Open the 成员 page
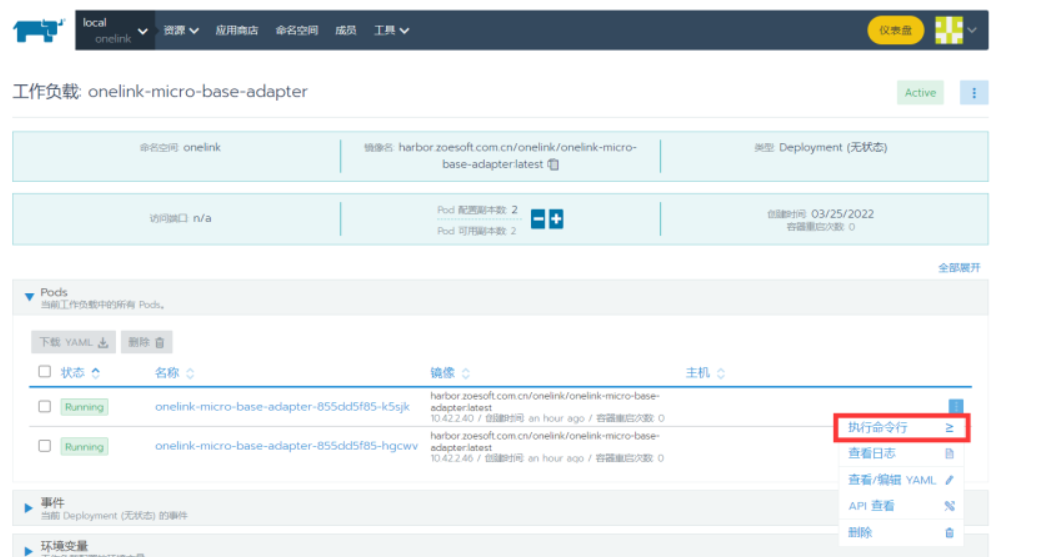This screenshot has height=557, width=1060. coord(345,30)
